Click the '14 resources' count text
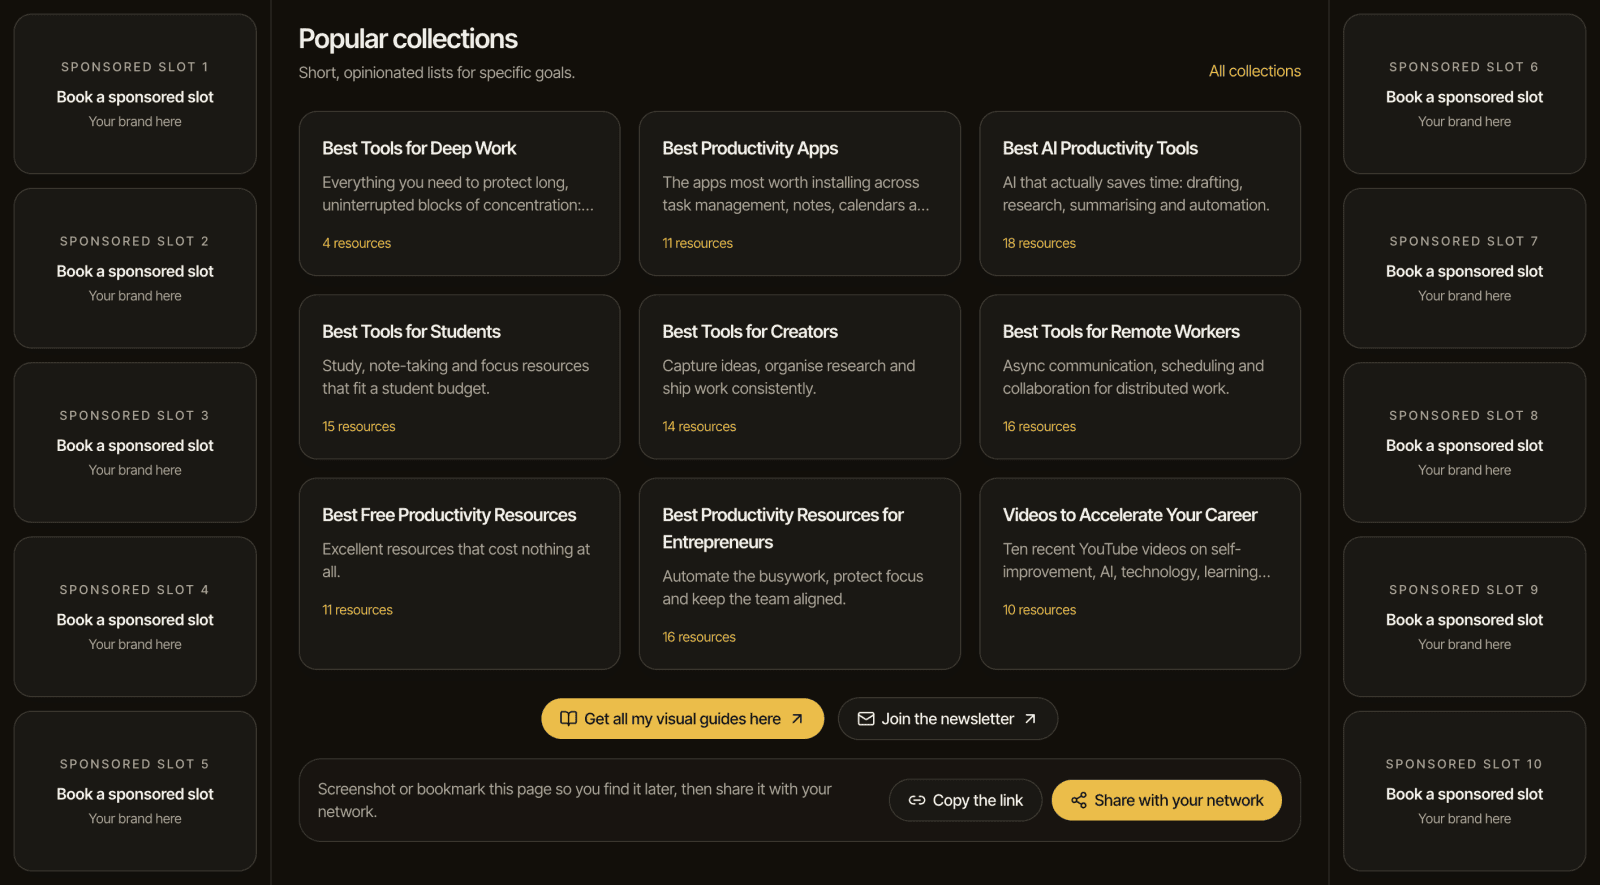The width and height of the screenshot is (1600, 885). point(699,426)
